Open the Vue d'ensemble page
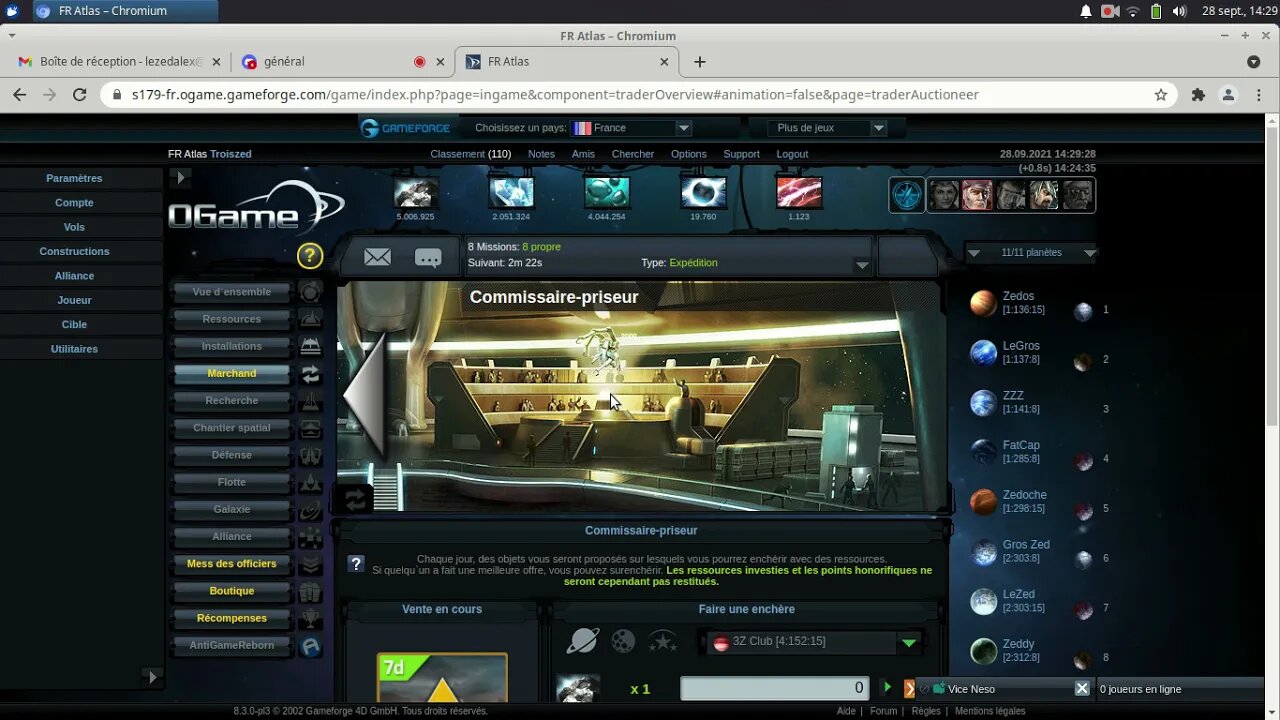1280x720 pixels. pos(232,292)
